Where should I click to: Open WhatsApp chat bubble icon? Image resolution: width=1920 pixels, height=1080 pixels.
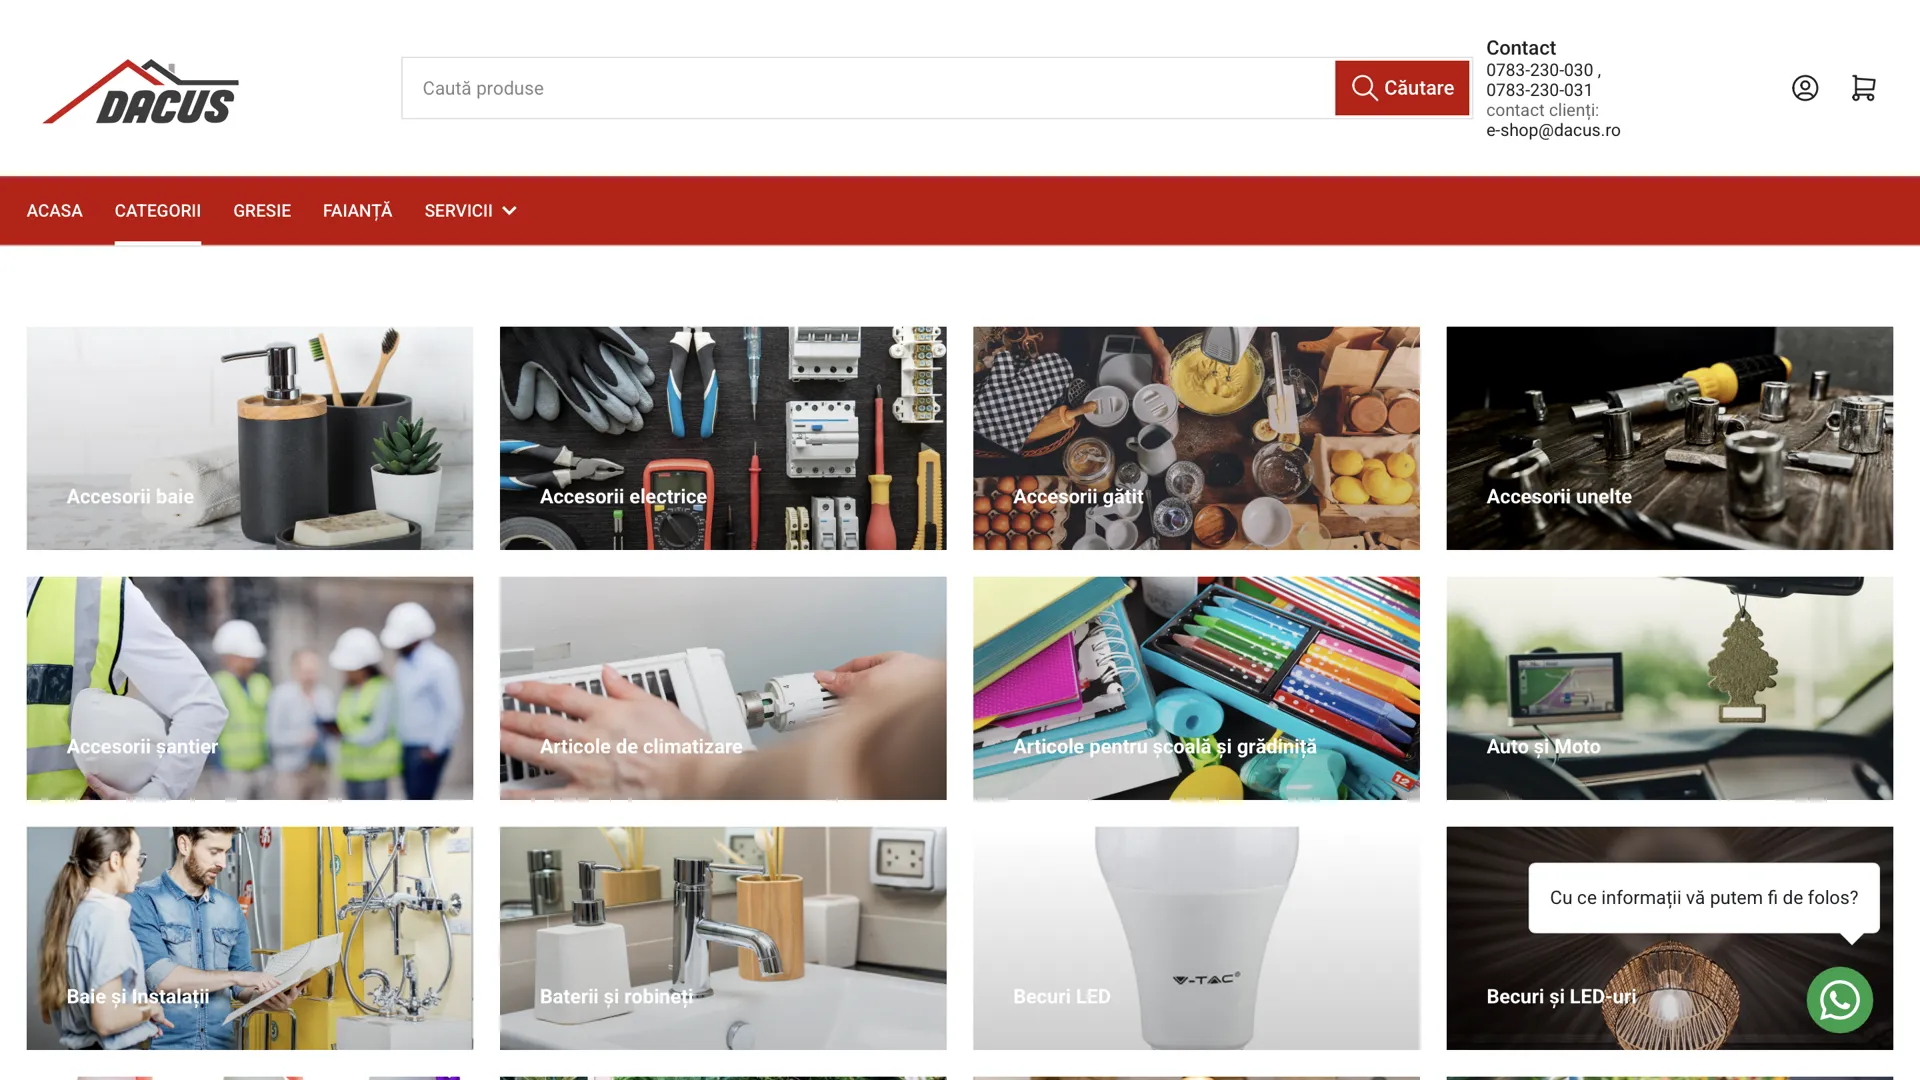[1839, 1000]
